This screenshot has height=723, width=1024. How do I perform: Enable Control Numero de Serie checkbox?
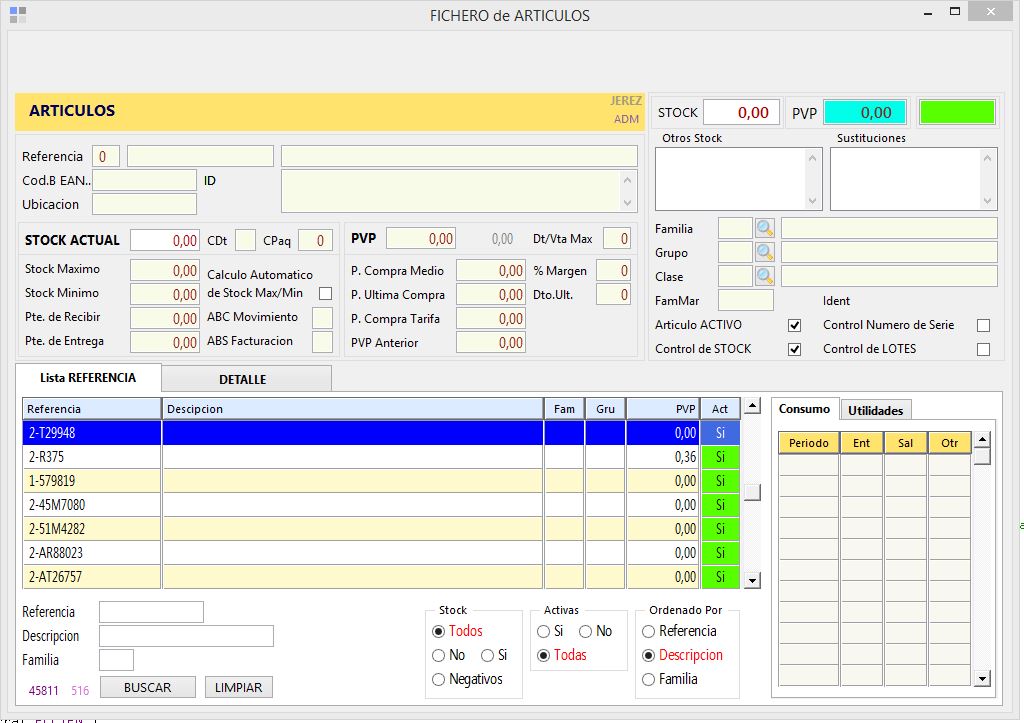pos(983,325)
